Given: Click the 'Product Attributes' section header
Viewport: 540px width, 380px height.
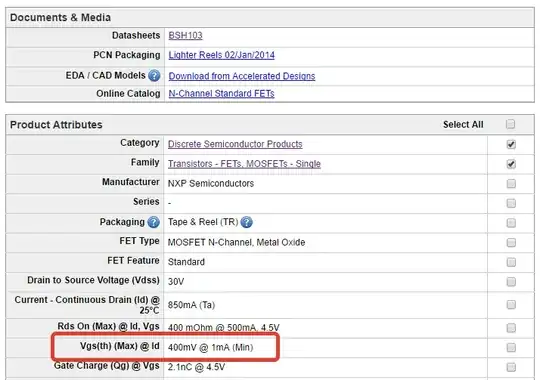Looking at the screenshot, I should [x=56, y=125].
